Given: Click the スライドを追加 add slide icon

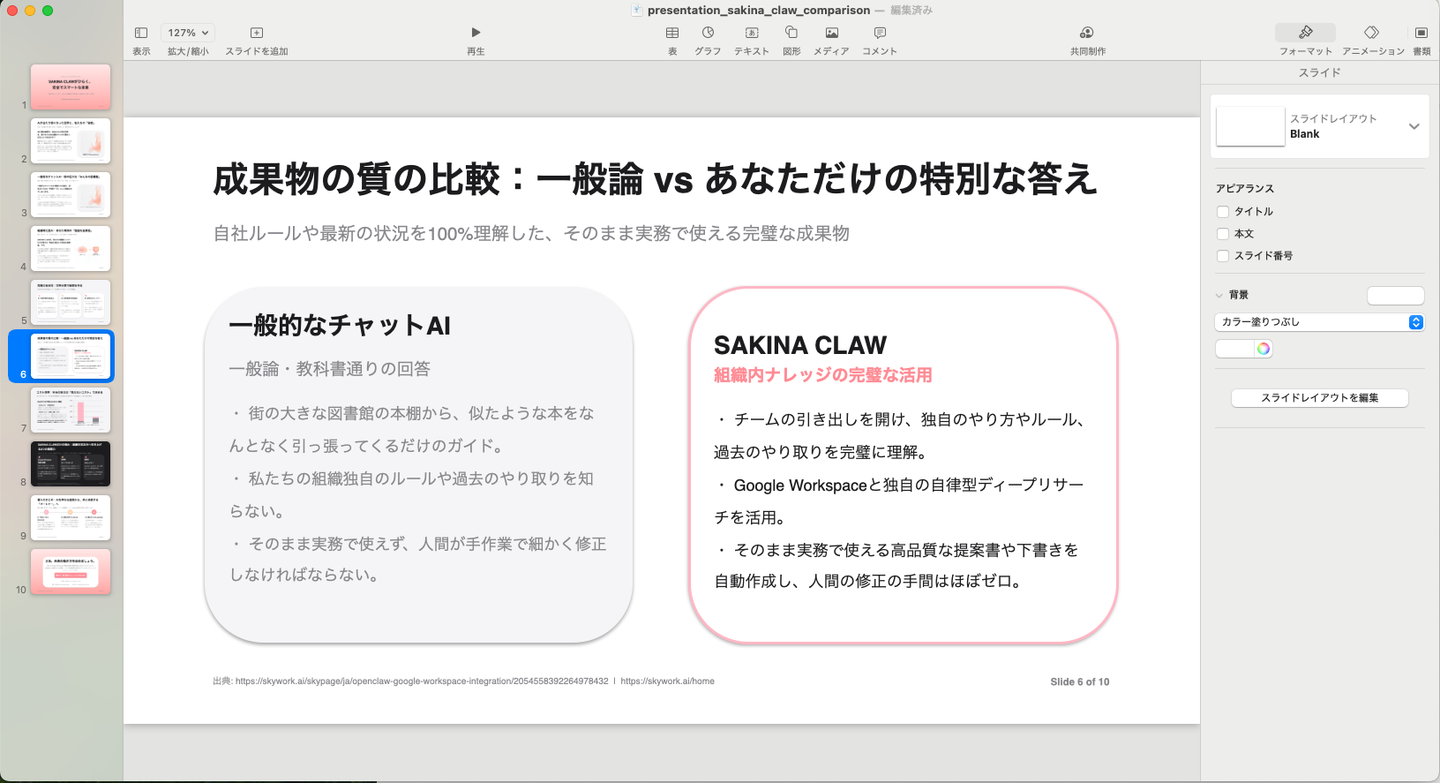Looking at the screenshot, I should (257, 33).
